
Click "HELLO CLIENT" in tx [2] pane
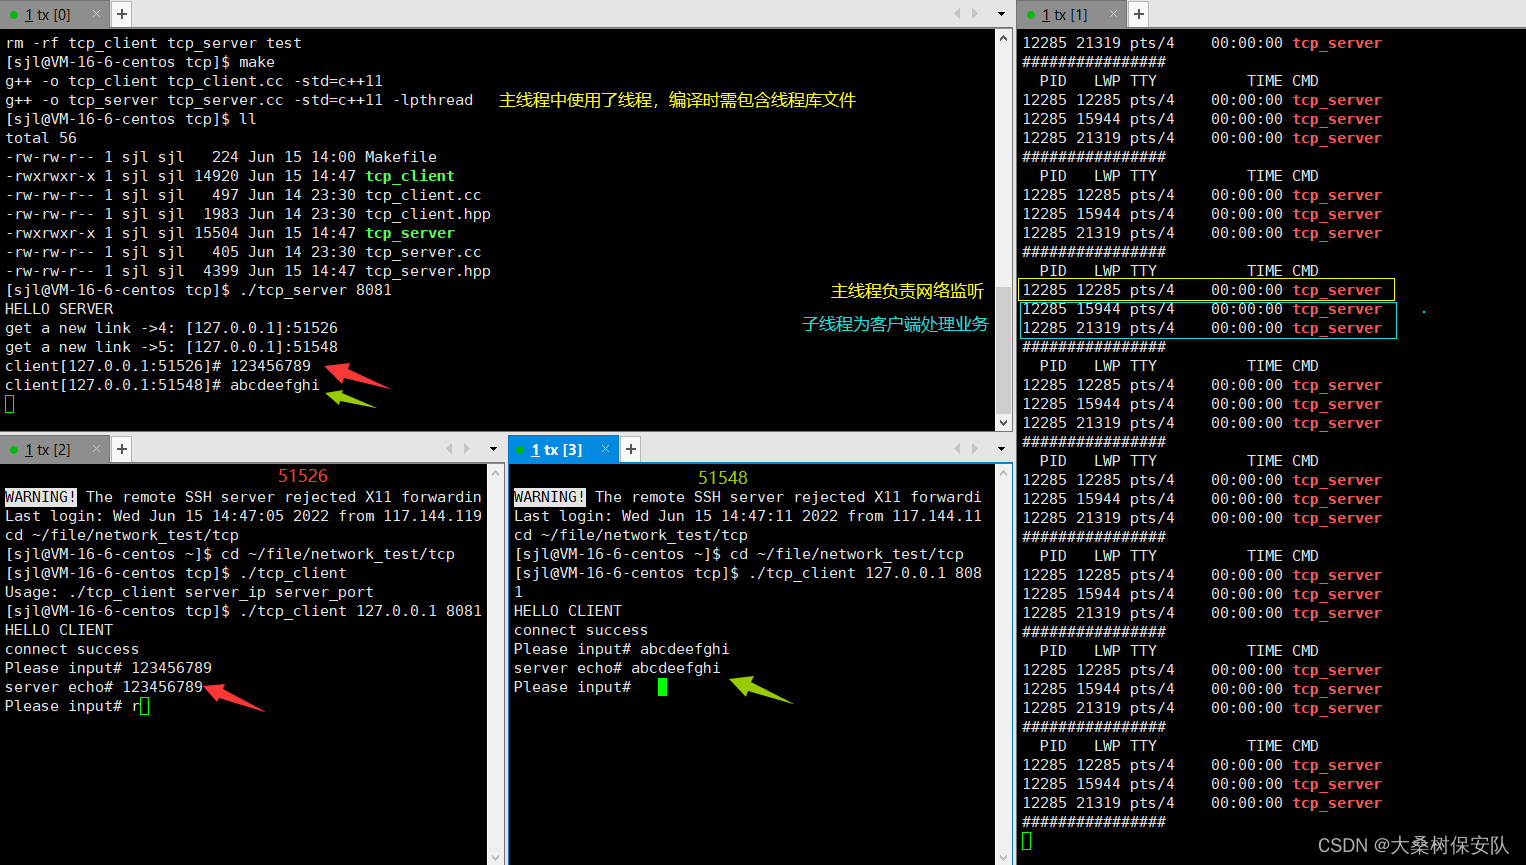pos(59,630)
